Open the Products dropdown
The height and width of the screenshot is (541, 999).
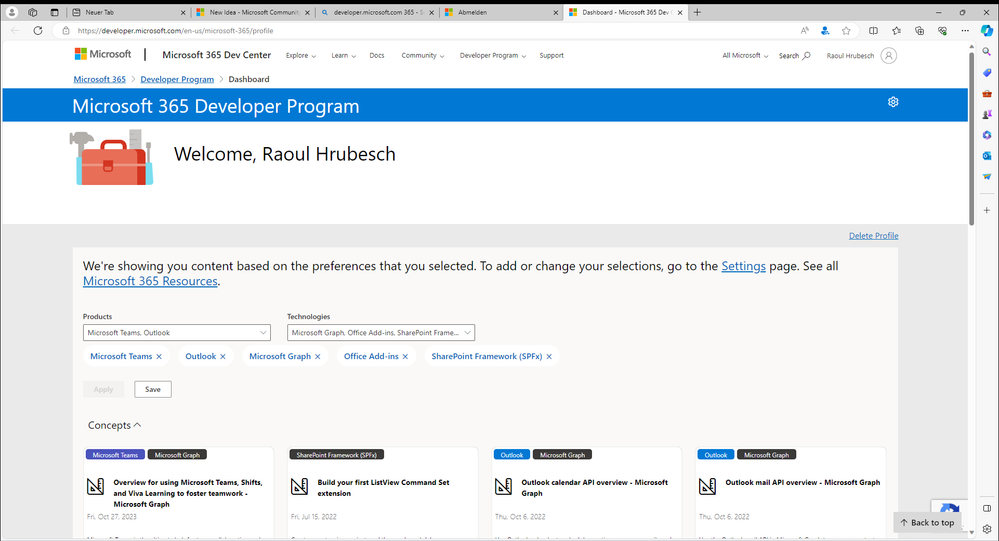point(176,333)
